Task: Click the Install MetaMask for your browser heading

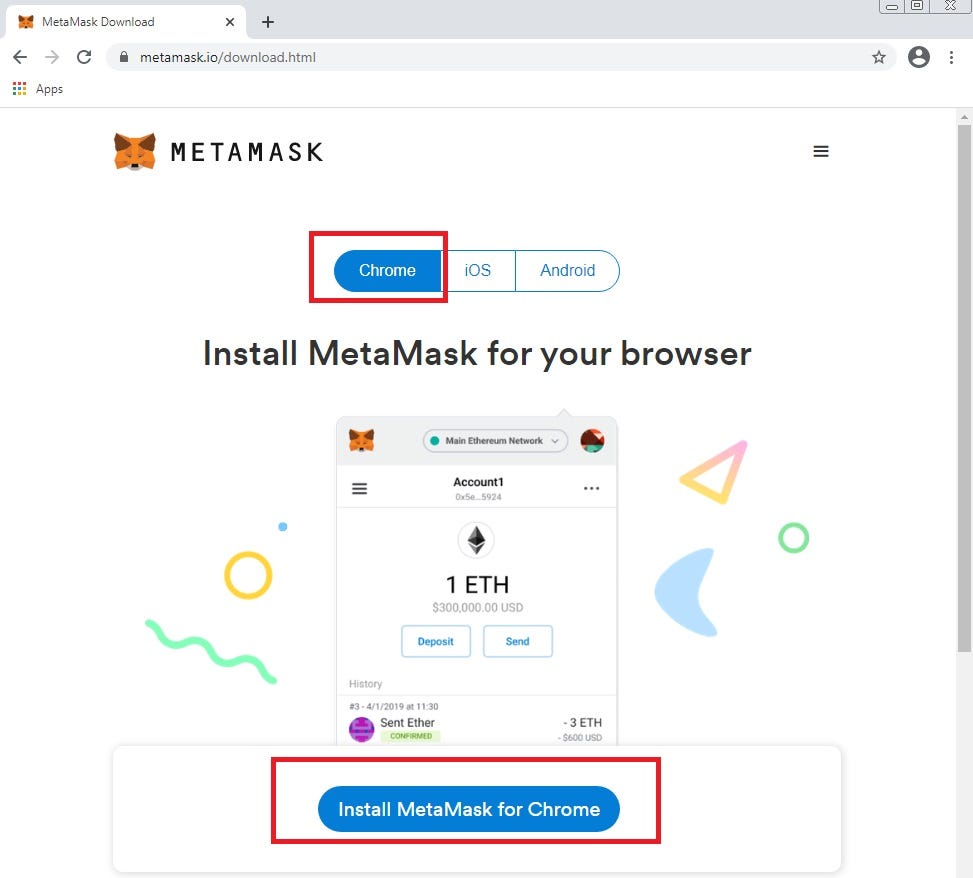Action: (477, 354)
